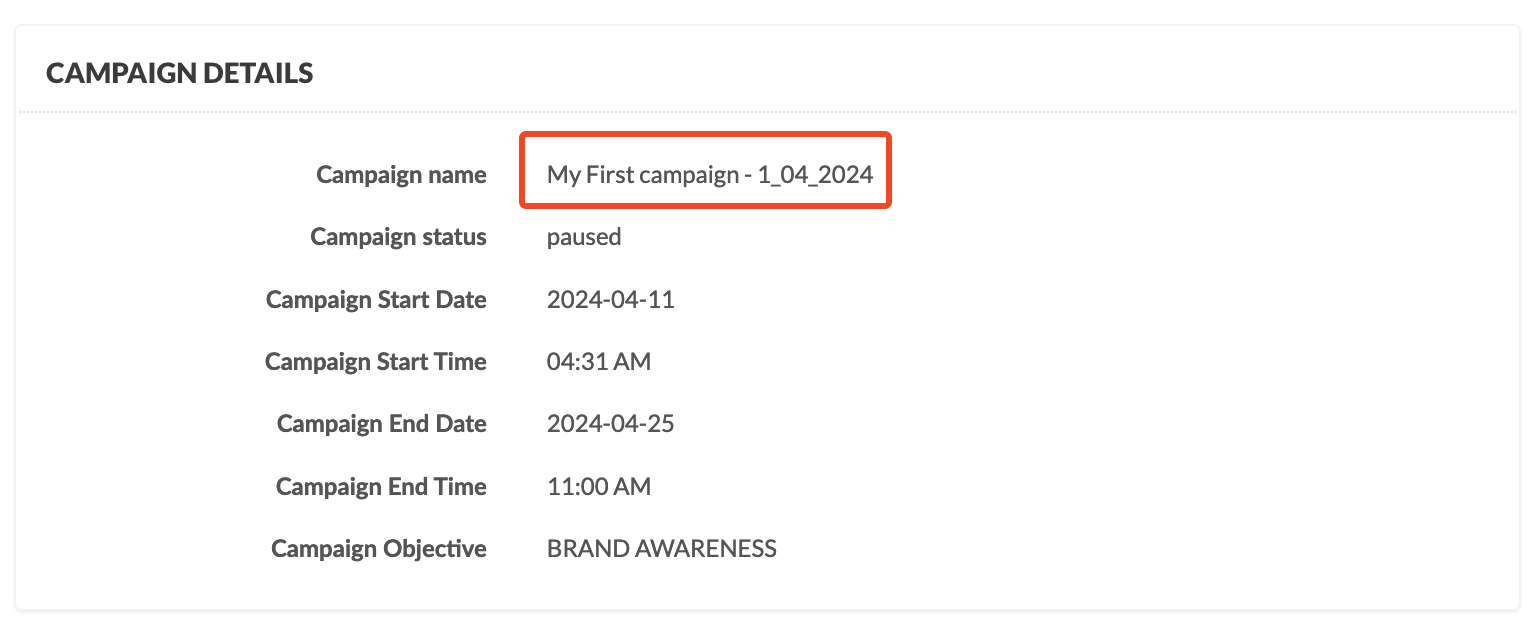Click the '1_04_2024' suffix in campaign name
Viewport: 1536px width, 632px height.
click(815, 175)
